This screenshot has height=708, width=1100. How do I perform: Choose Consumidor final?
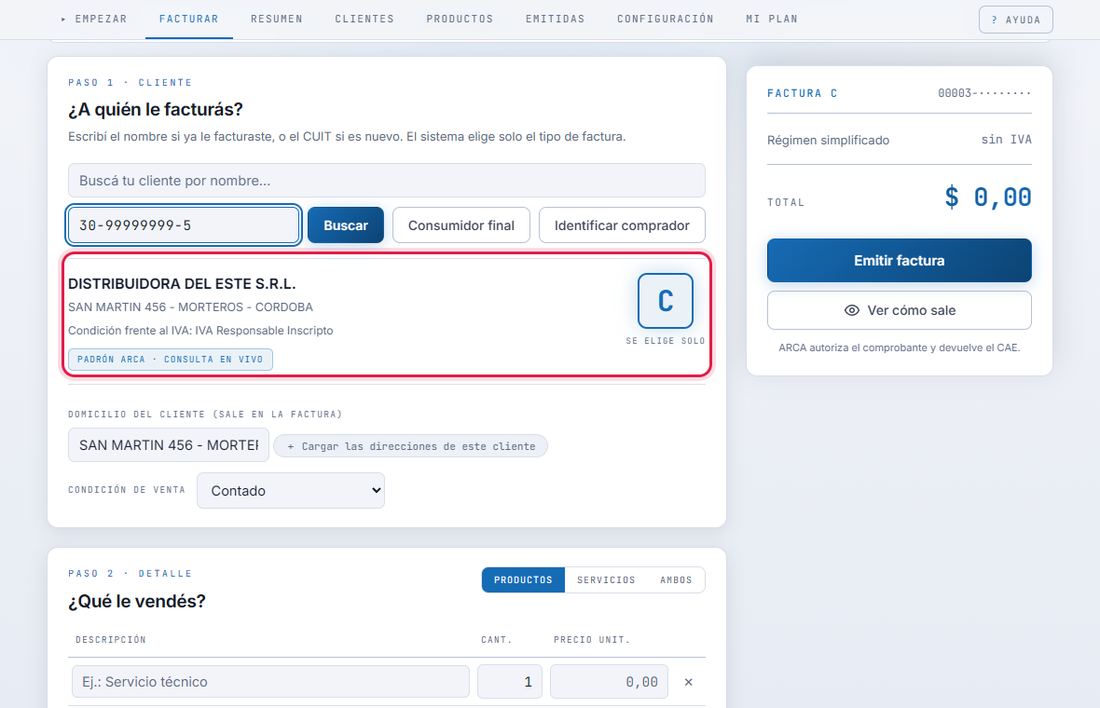click(461, 225)
